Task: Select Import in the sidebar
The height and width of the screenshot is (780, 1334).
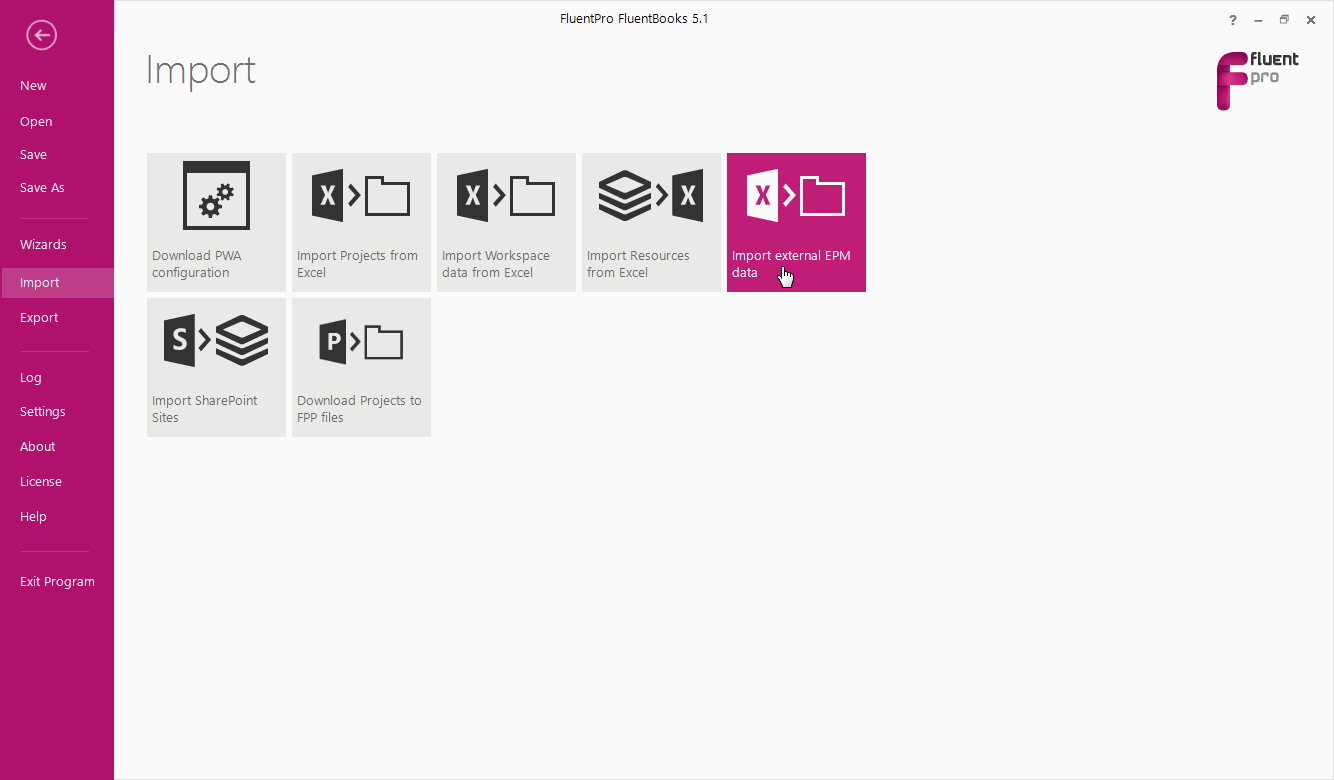Action: tap(57, 283)
